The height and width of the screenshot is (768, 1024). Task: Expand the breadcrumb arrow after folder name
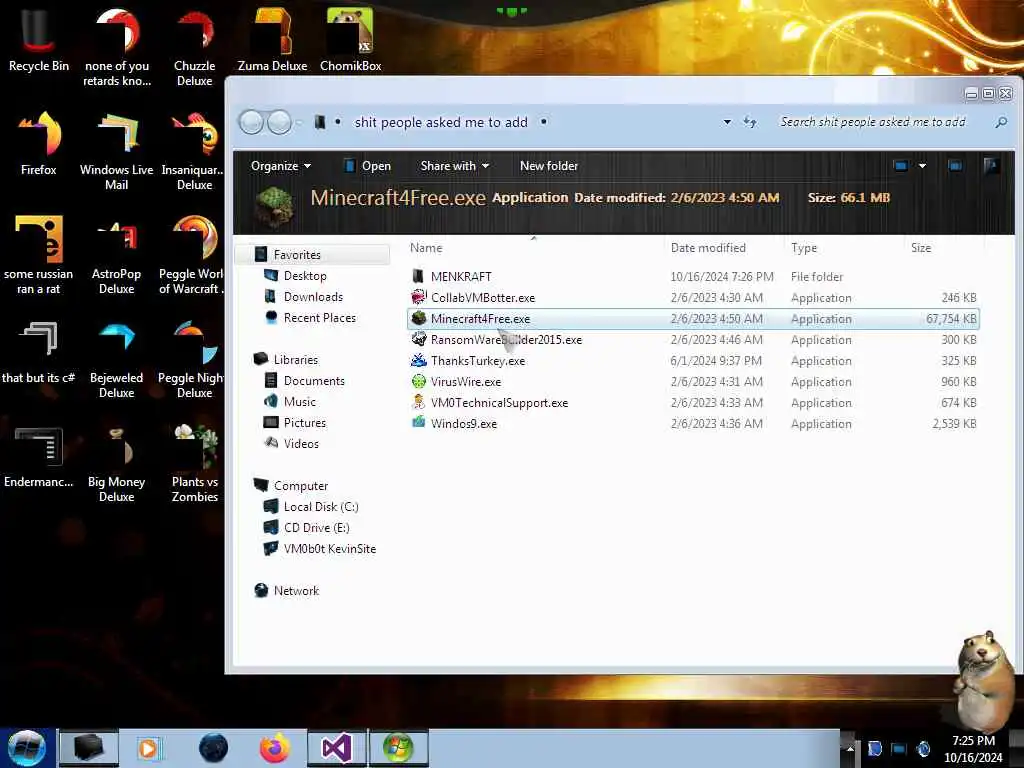pyautogui.click(x=543, y=121)
